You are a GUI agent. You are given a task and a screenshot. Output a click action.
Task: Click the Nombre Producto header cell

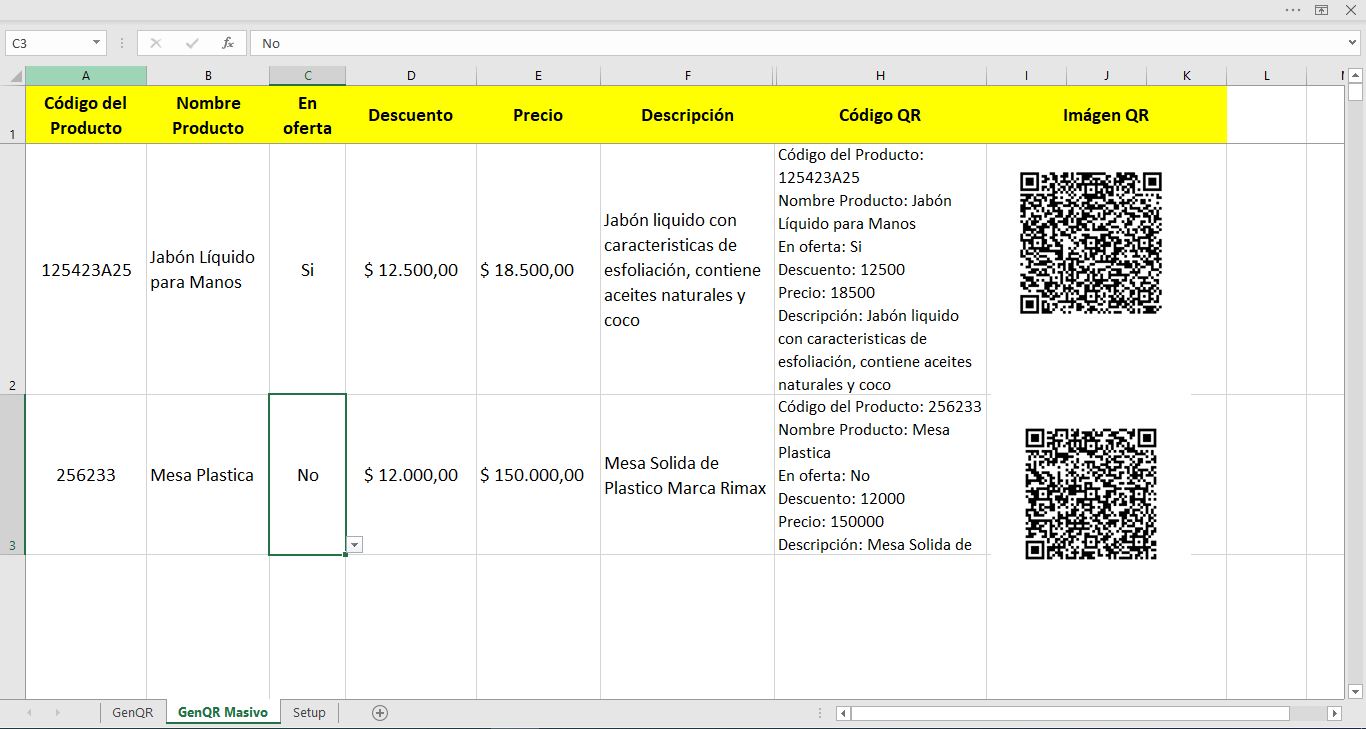point(208,115)
